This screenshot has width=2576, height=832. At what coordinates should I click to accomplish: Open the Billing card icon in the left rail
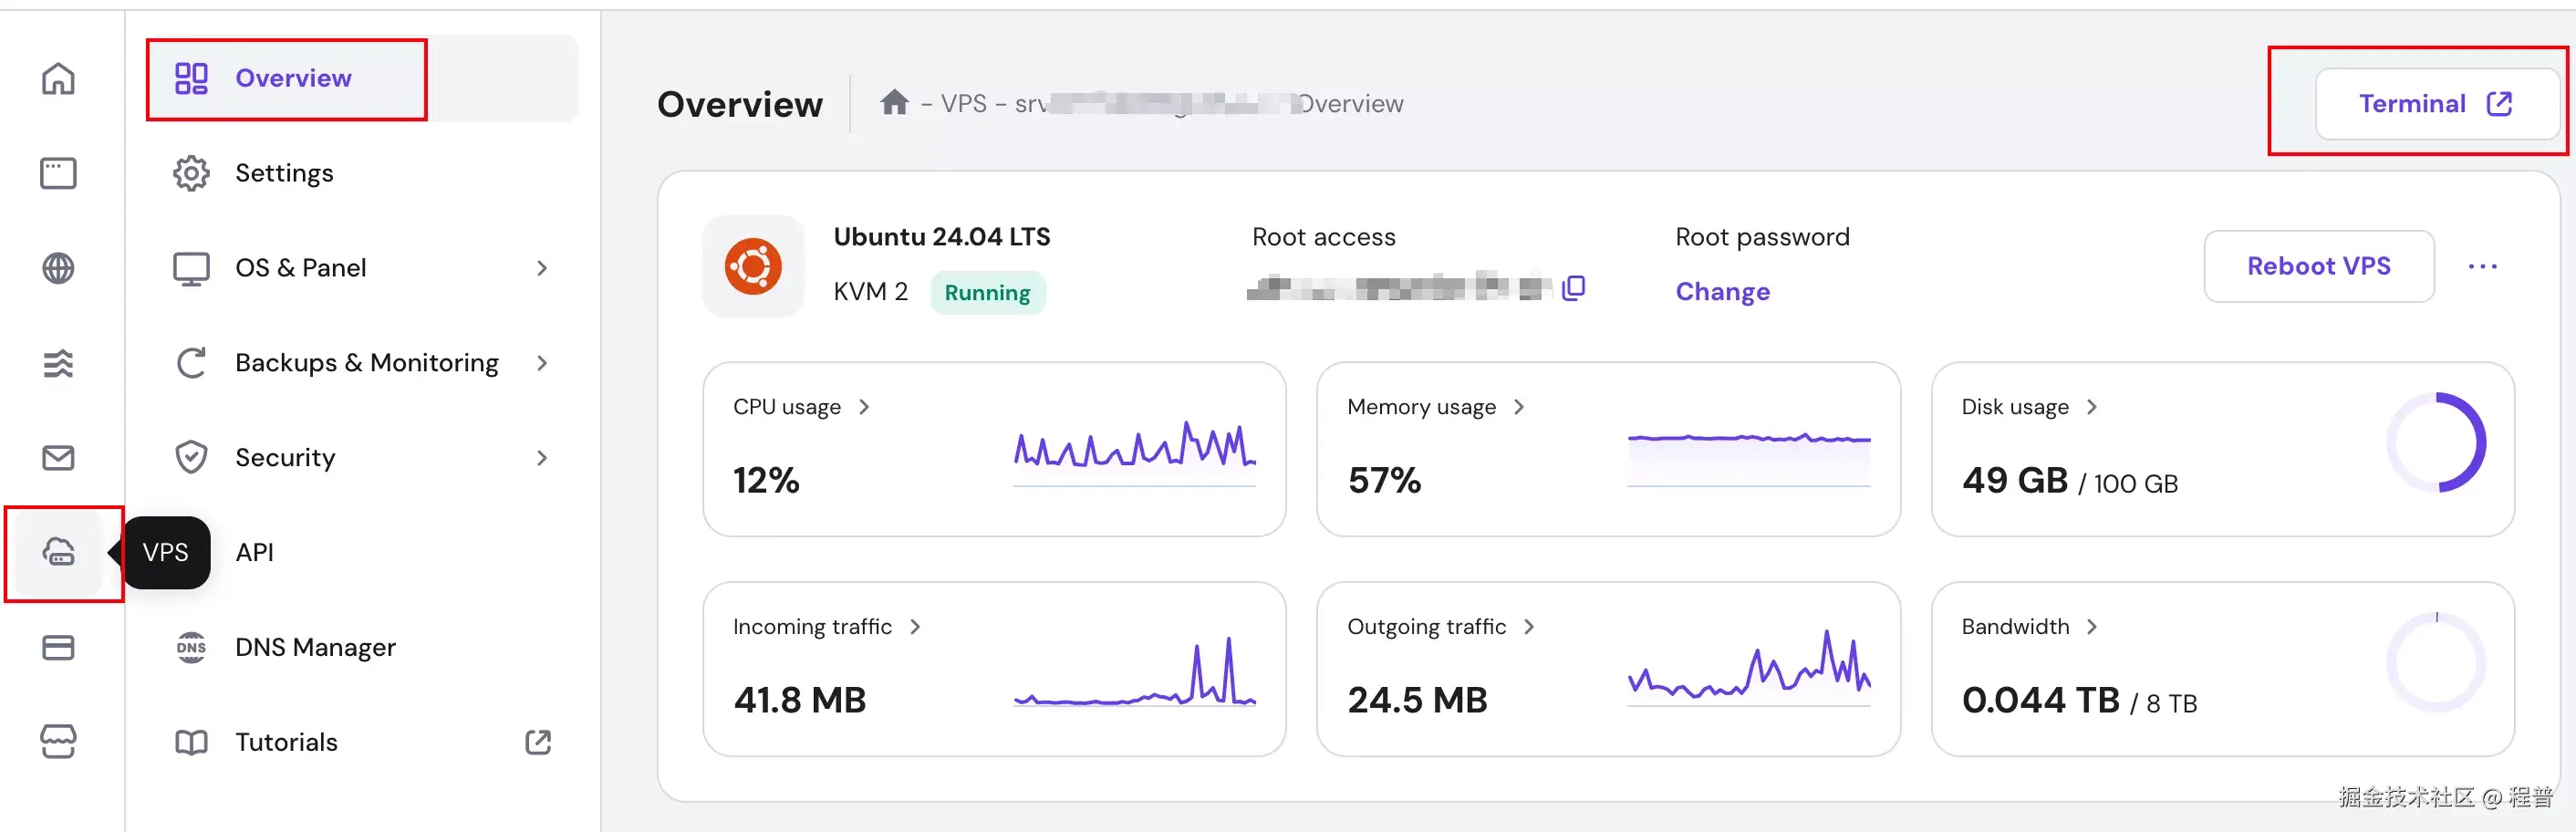tap(58, 648)
